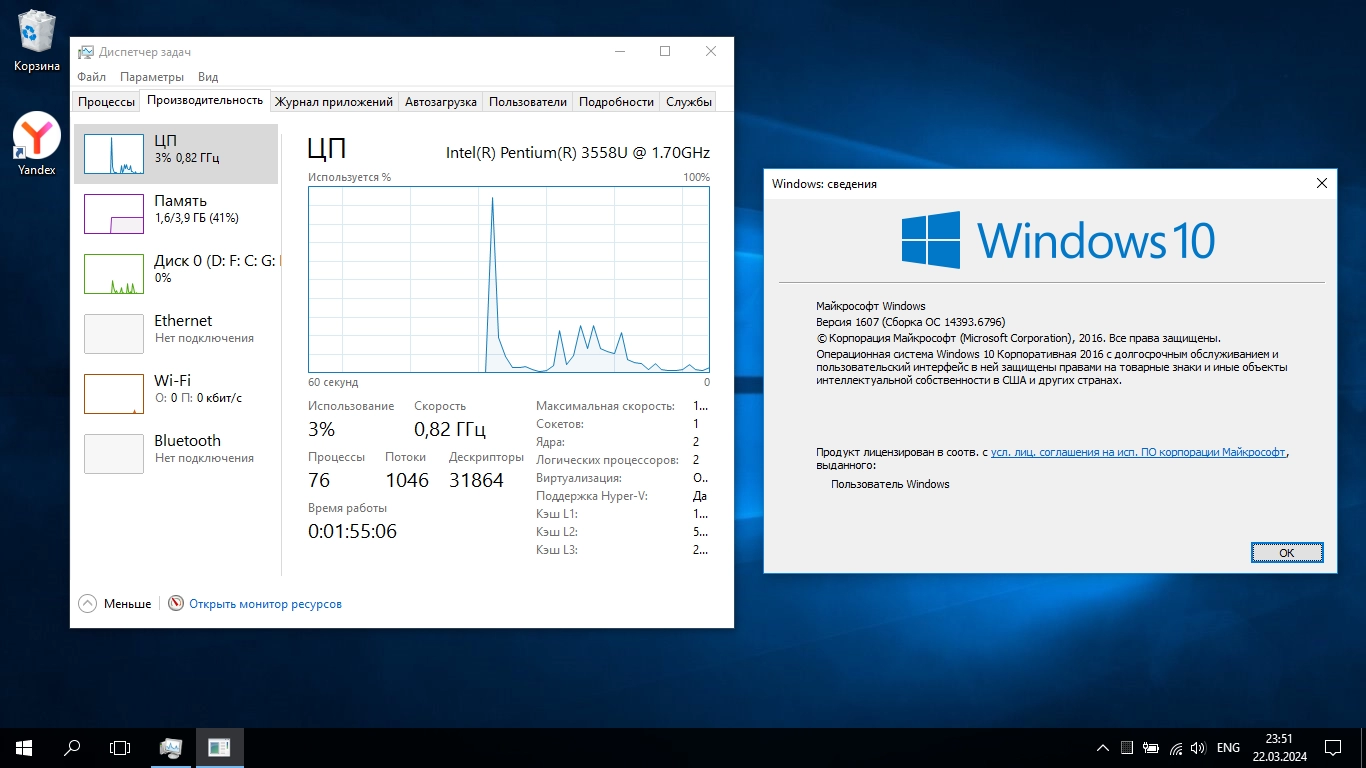The image size is (1366, 768).
Task: Open the Параметры menu
Action: [152, 77]
